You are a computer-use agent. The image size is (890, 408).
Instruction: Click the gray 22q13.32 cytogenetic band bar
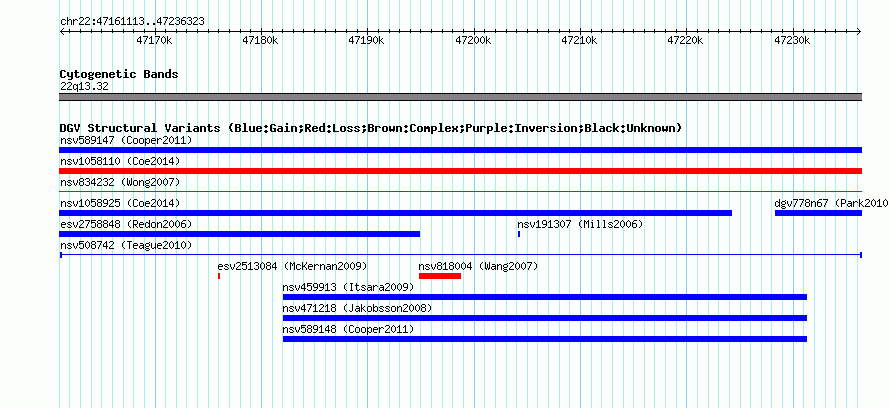tap(460, 97)
